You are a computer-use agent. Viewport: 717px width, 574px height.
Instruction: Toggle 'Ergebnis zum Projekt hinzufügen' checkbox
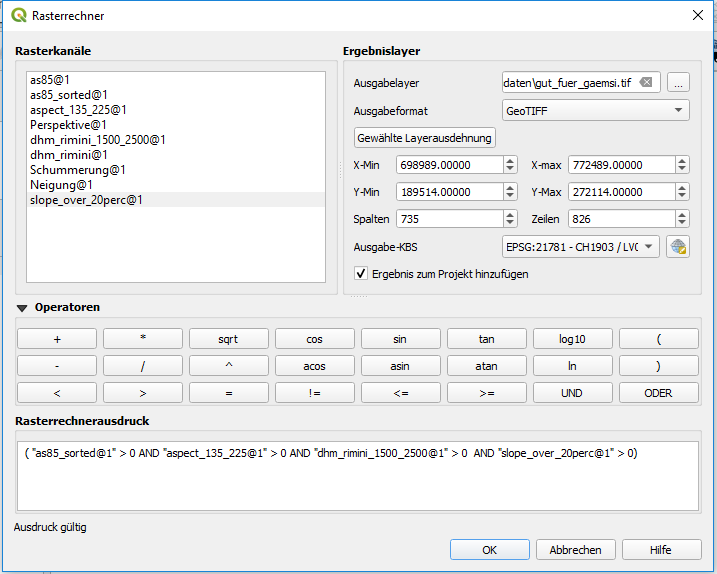[x=362, y=274]
